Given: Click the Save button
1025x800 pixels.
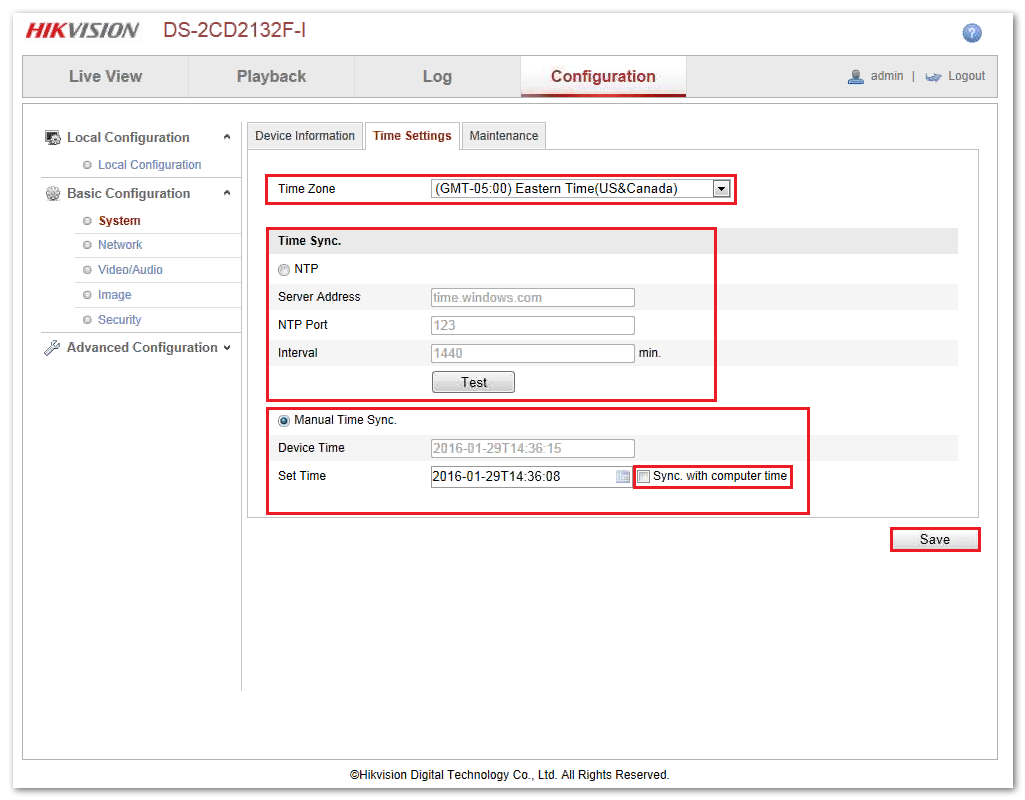Looking at the screenshot, I should (x=935, y=540).
